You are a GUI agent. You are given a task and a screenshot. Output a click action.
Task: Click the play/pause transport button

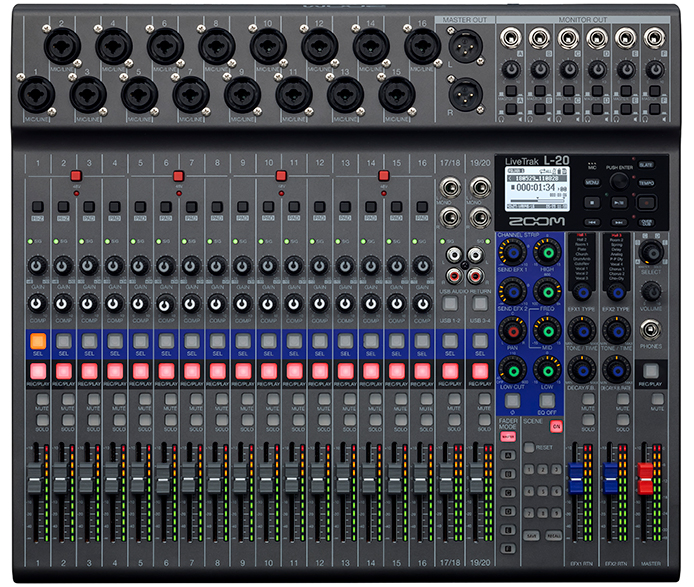coord(619,203)
